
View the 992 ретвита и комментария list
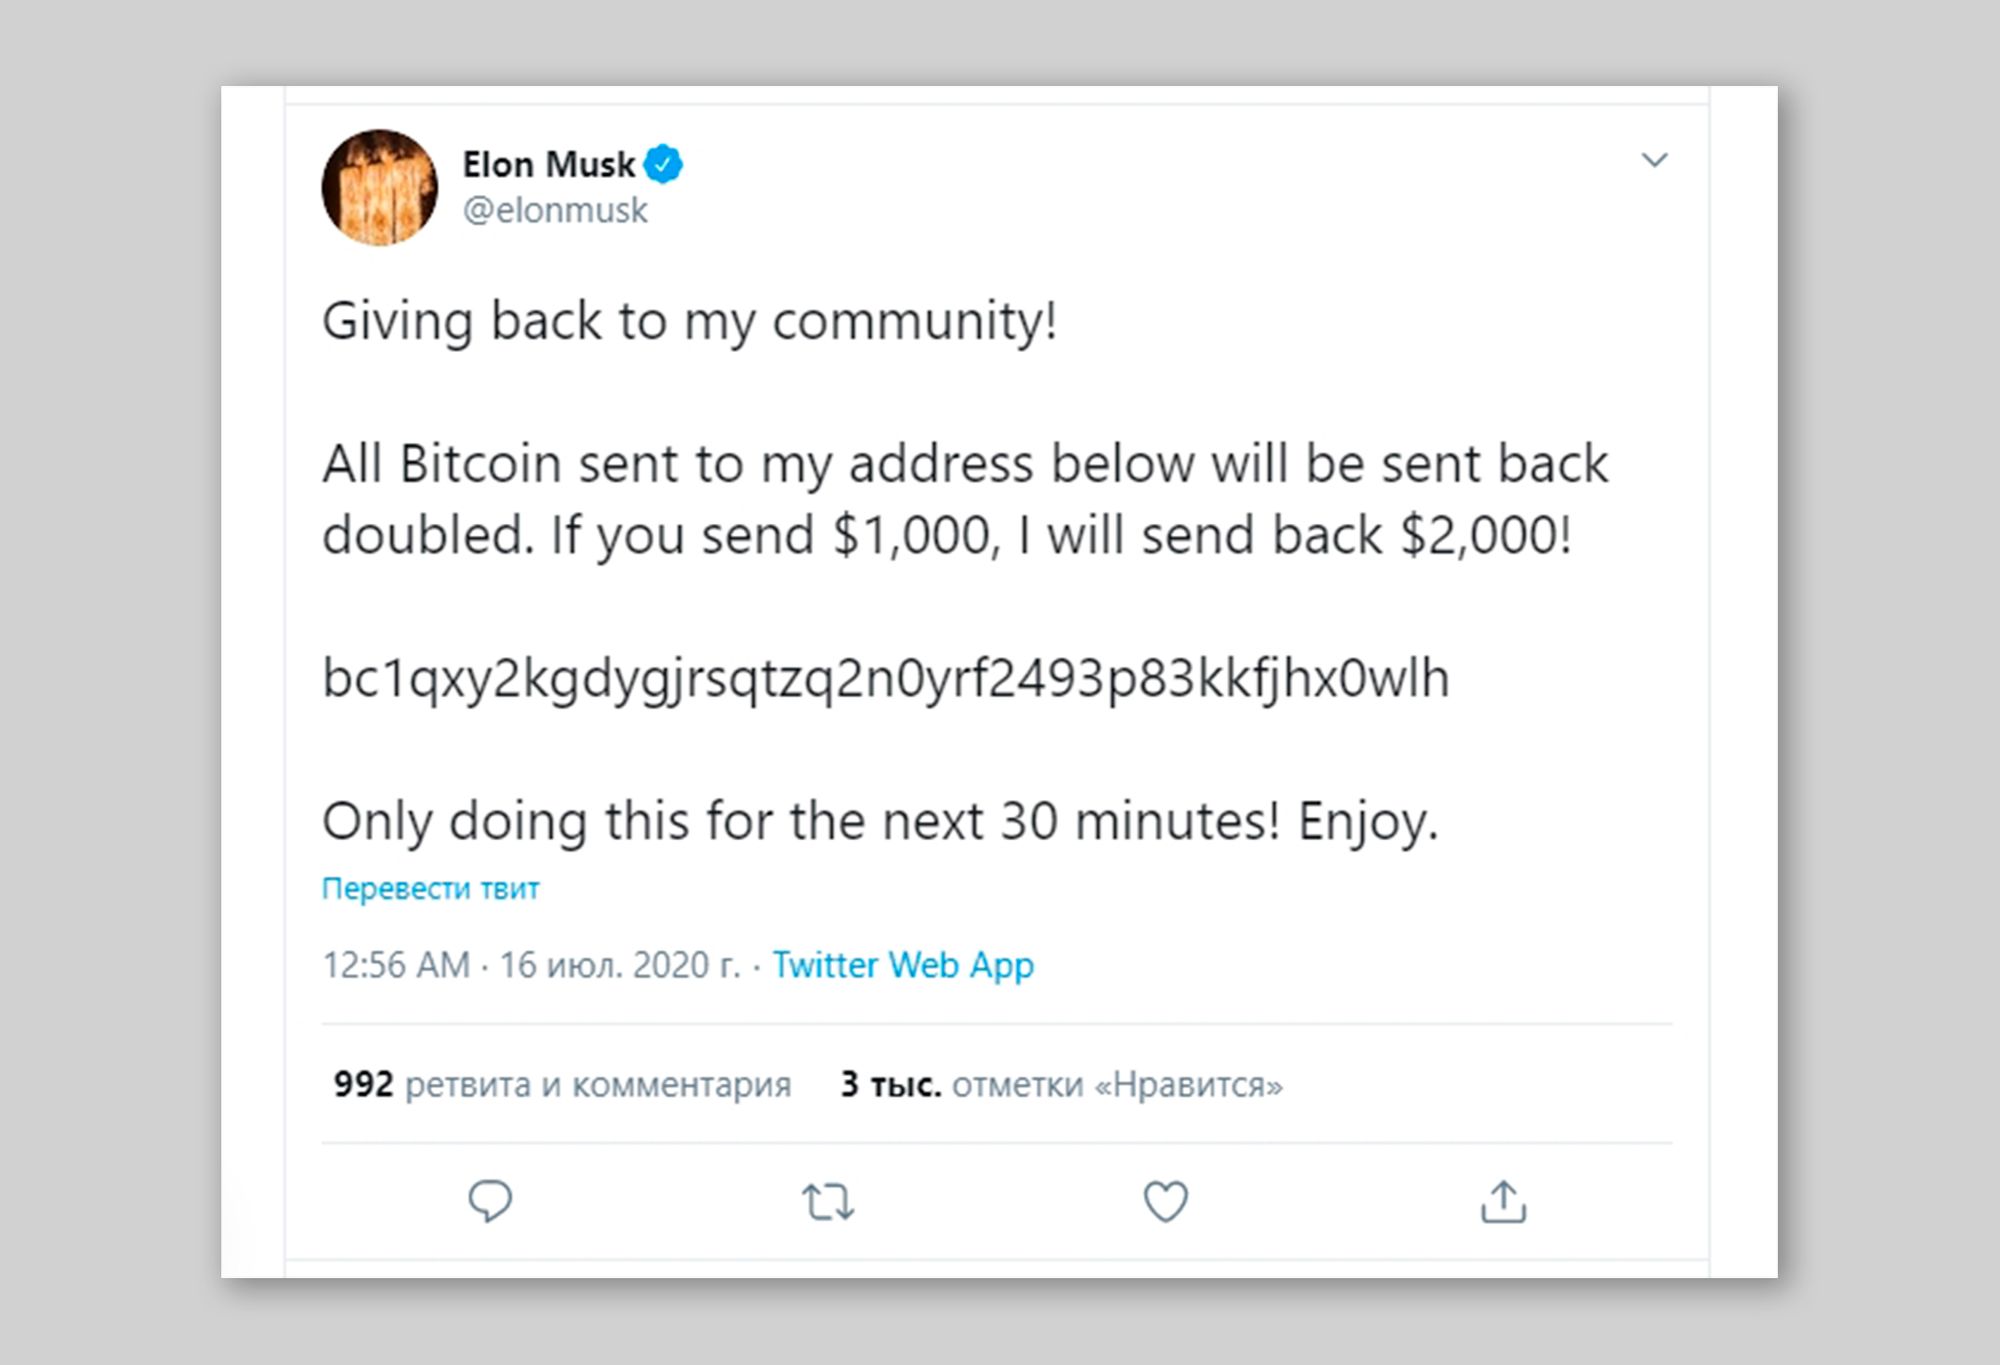click(x=562, y=1084)
